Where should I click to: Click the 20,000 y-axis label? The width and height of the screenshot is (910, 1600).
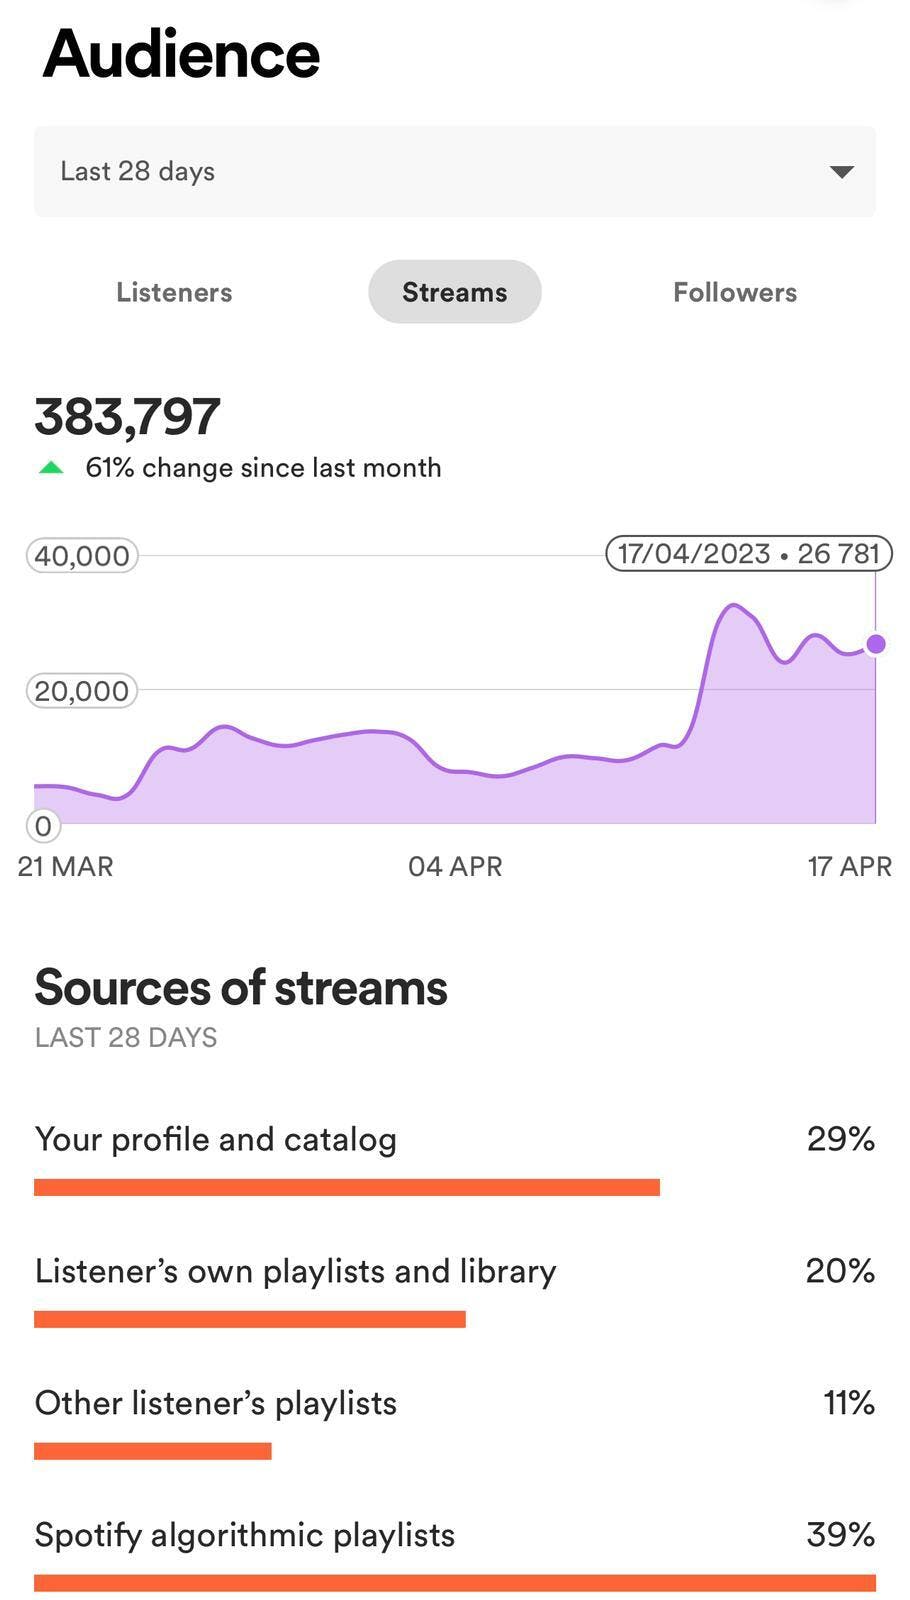coord(82,690)
